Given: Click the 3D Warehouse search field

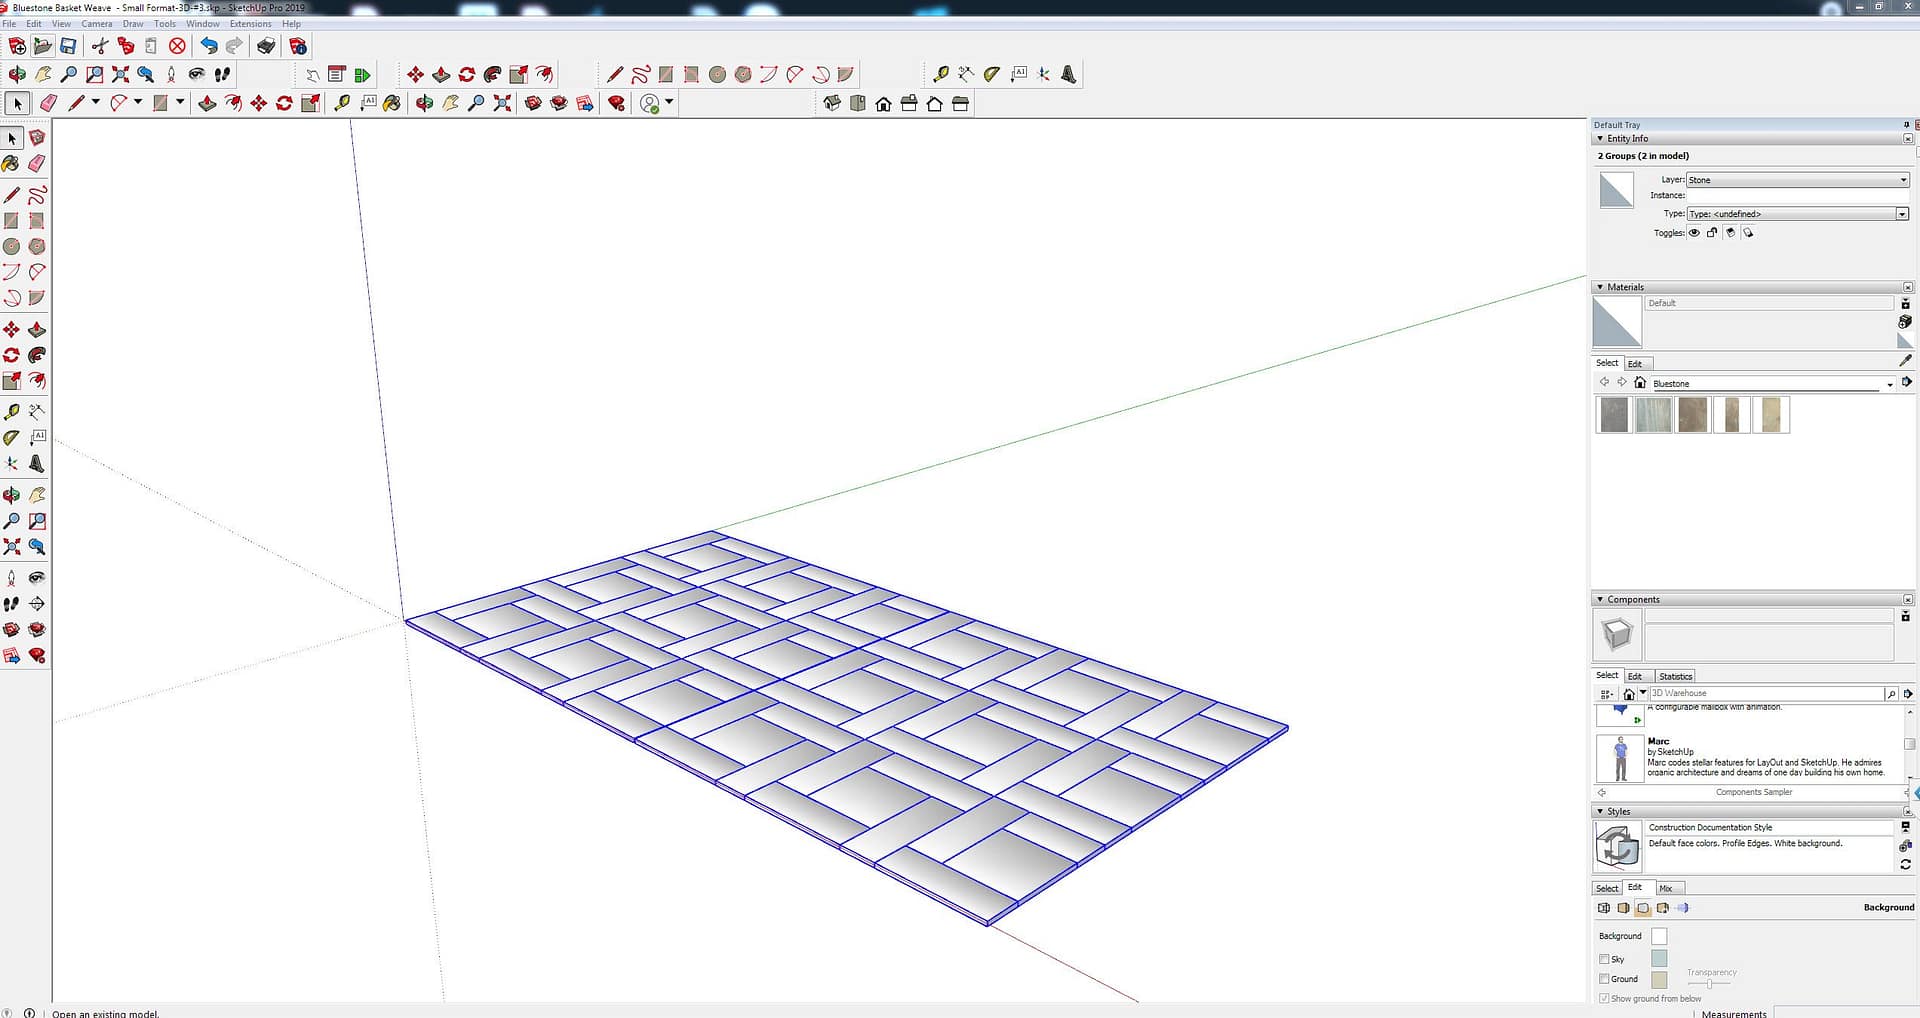Looking at the screenshot, I should tap(1765, 693).
